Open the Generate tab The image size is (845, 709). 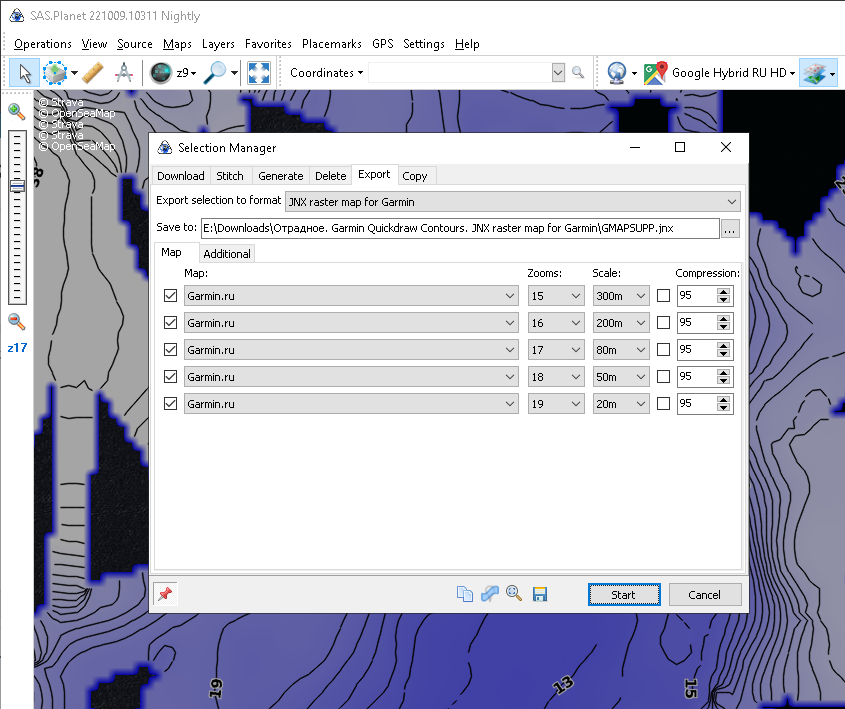pyautogui.click(x=280, y=176)
